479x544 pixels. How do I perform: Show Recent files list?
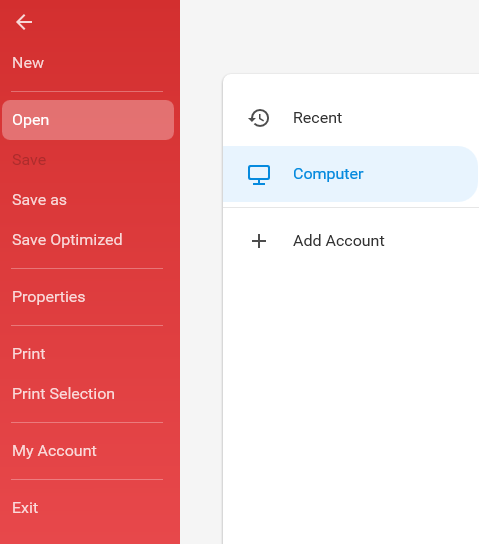[351, 118]
